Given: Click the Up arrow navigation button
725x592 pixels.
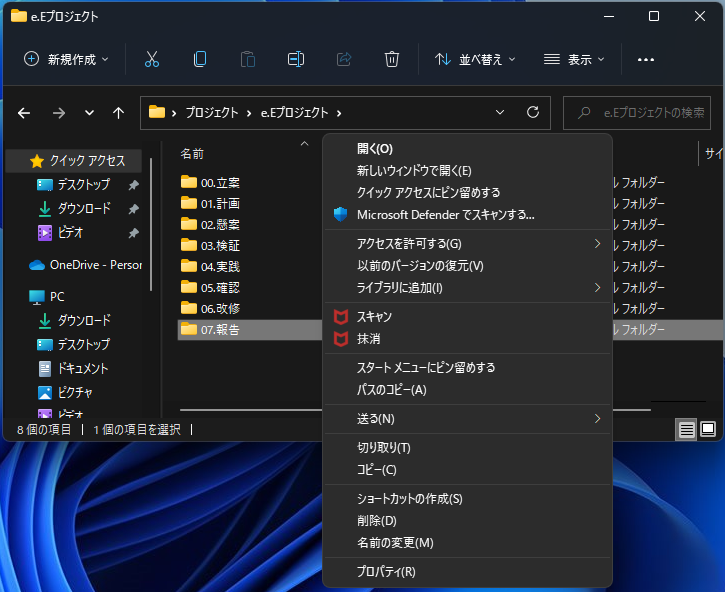Looking at the screenshot, I should [118, 113].
